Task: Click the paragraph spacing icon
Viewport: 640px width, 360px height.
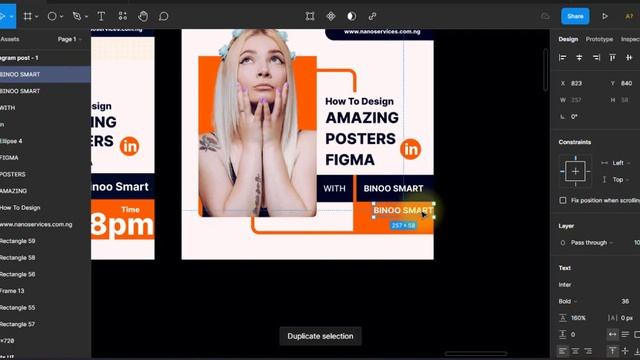Action: click(563, 335)
